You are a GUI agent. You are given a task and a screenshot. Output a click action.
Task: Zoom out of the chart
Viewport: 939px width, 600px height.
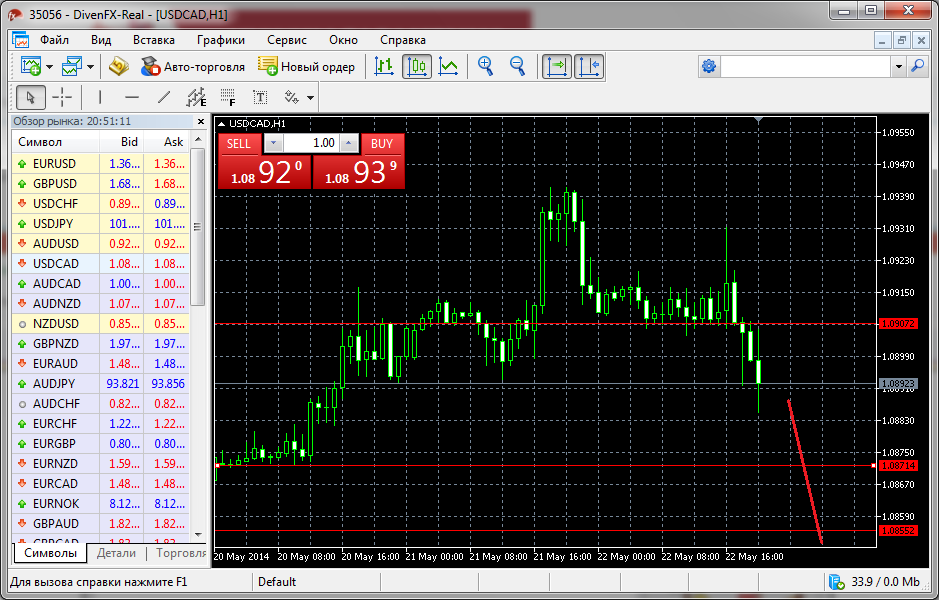517,67
